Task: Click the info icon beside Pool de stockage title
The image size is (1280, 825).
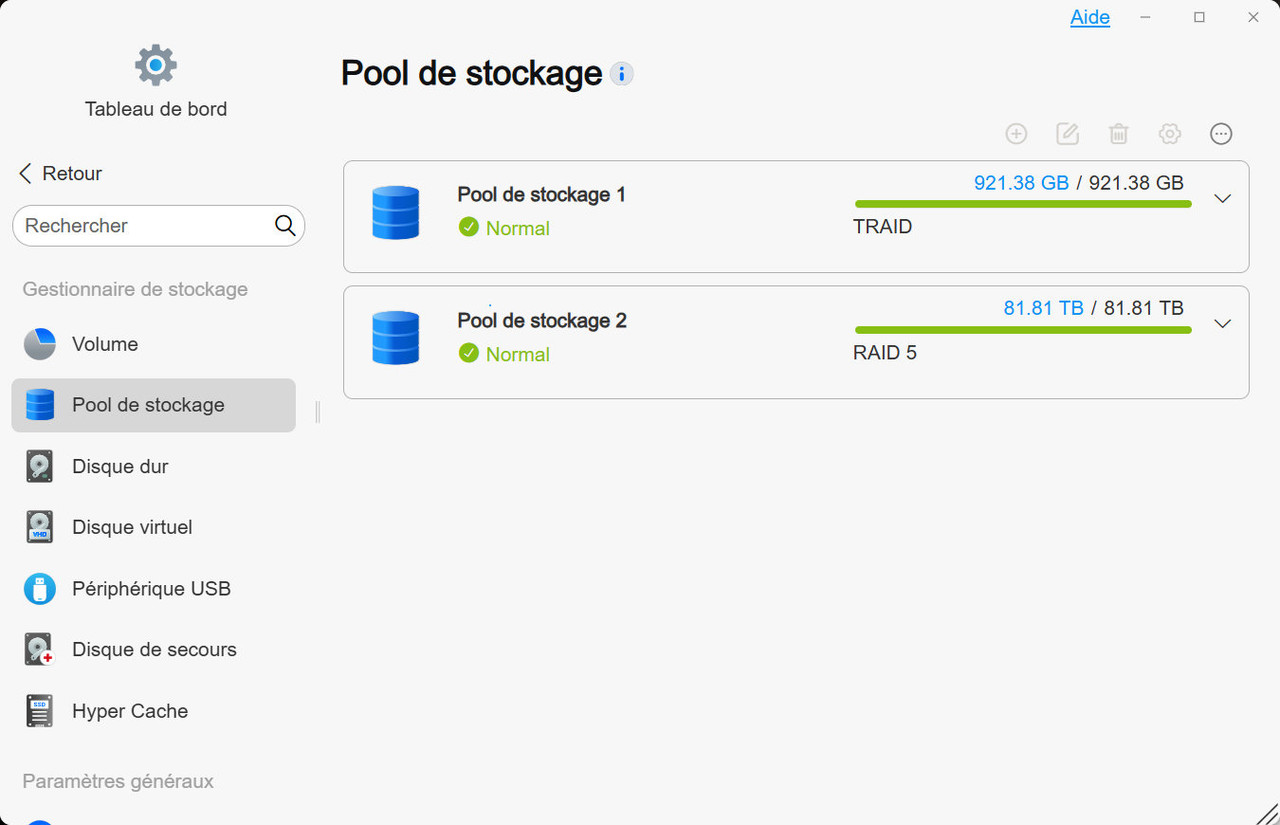Action: [x=622, y=74]
